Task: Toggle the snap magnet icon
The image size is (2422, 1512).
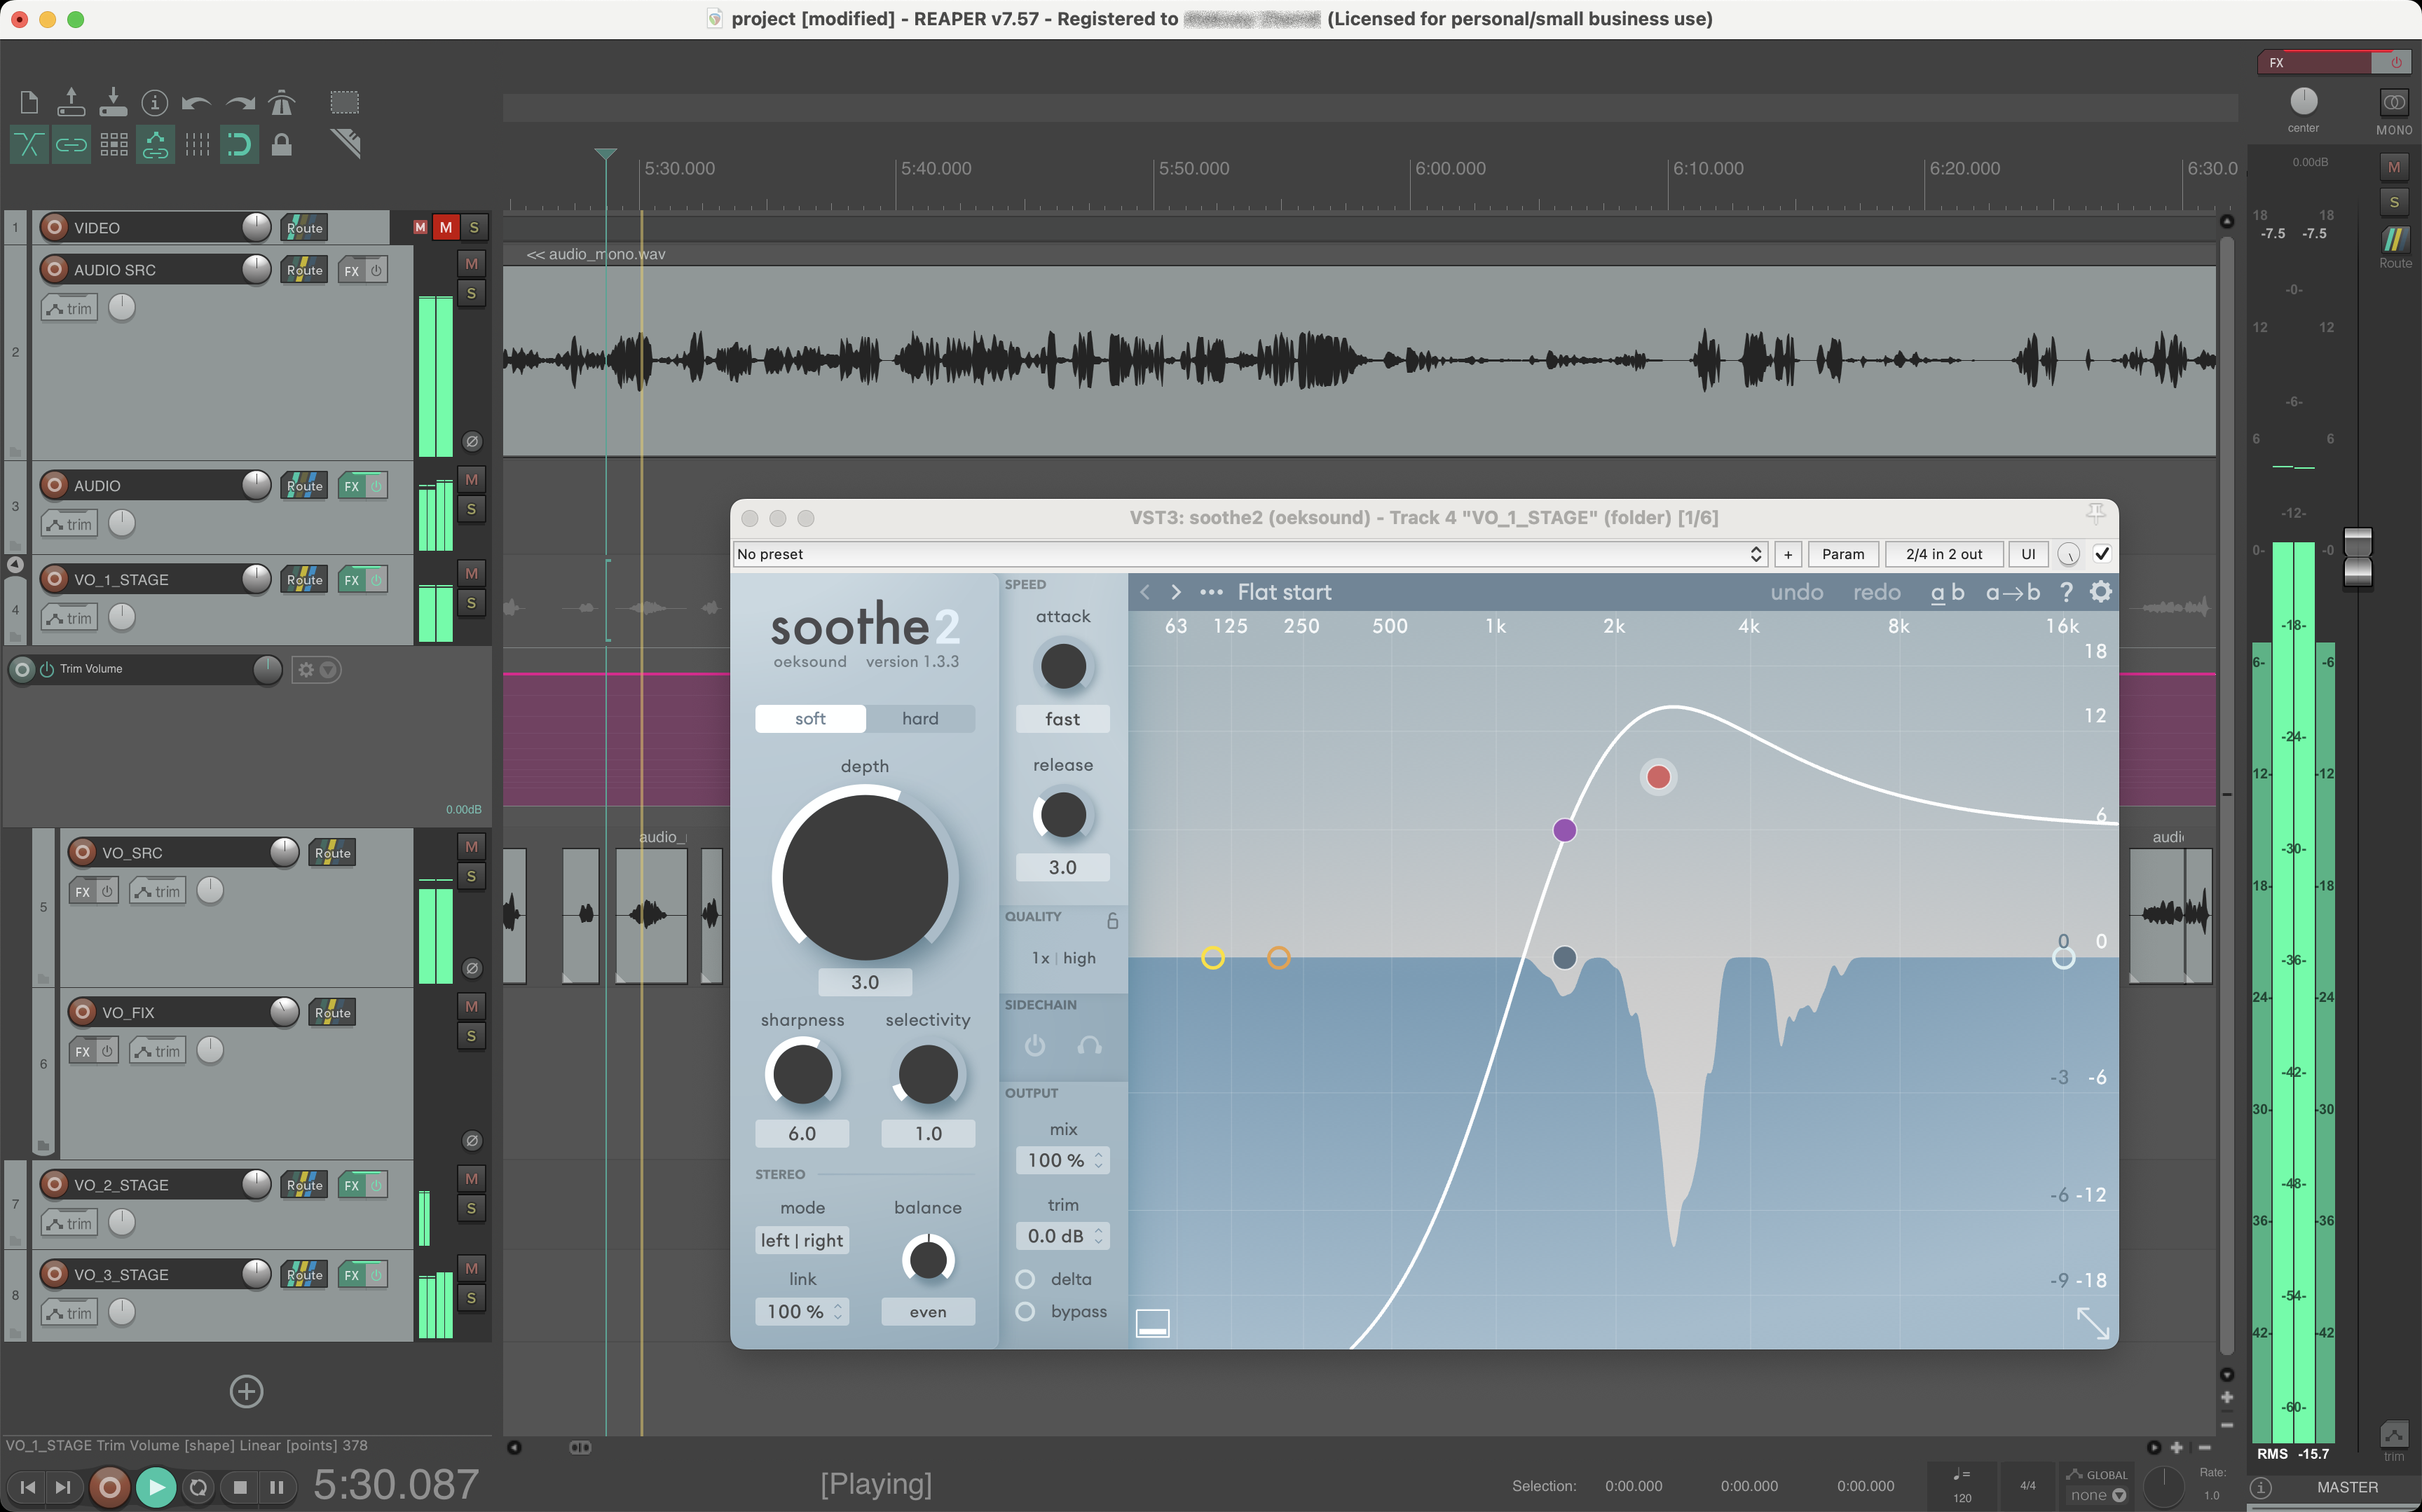Action: [239, 144]
